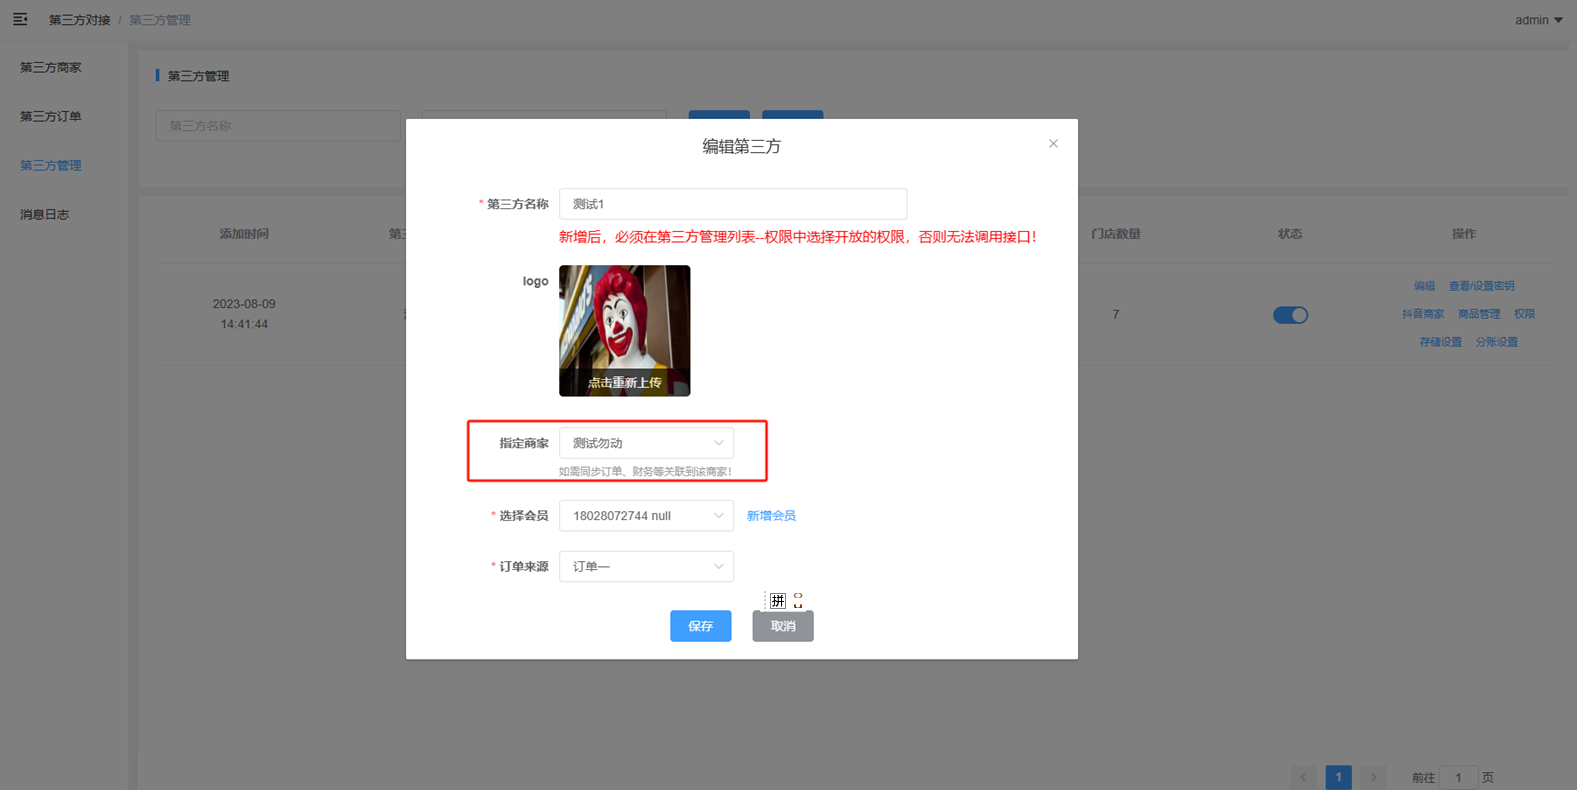
Task: Open 商品管理 link in the table row
Action: pos(1479,314)
